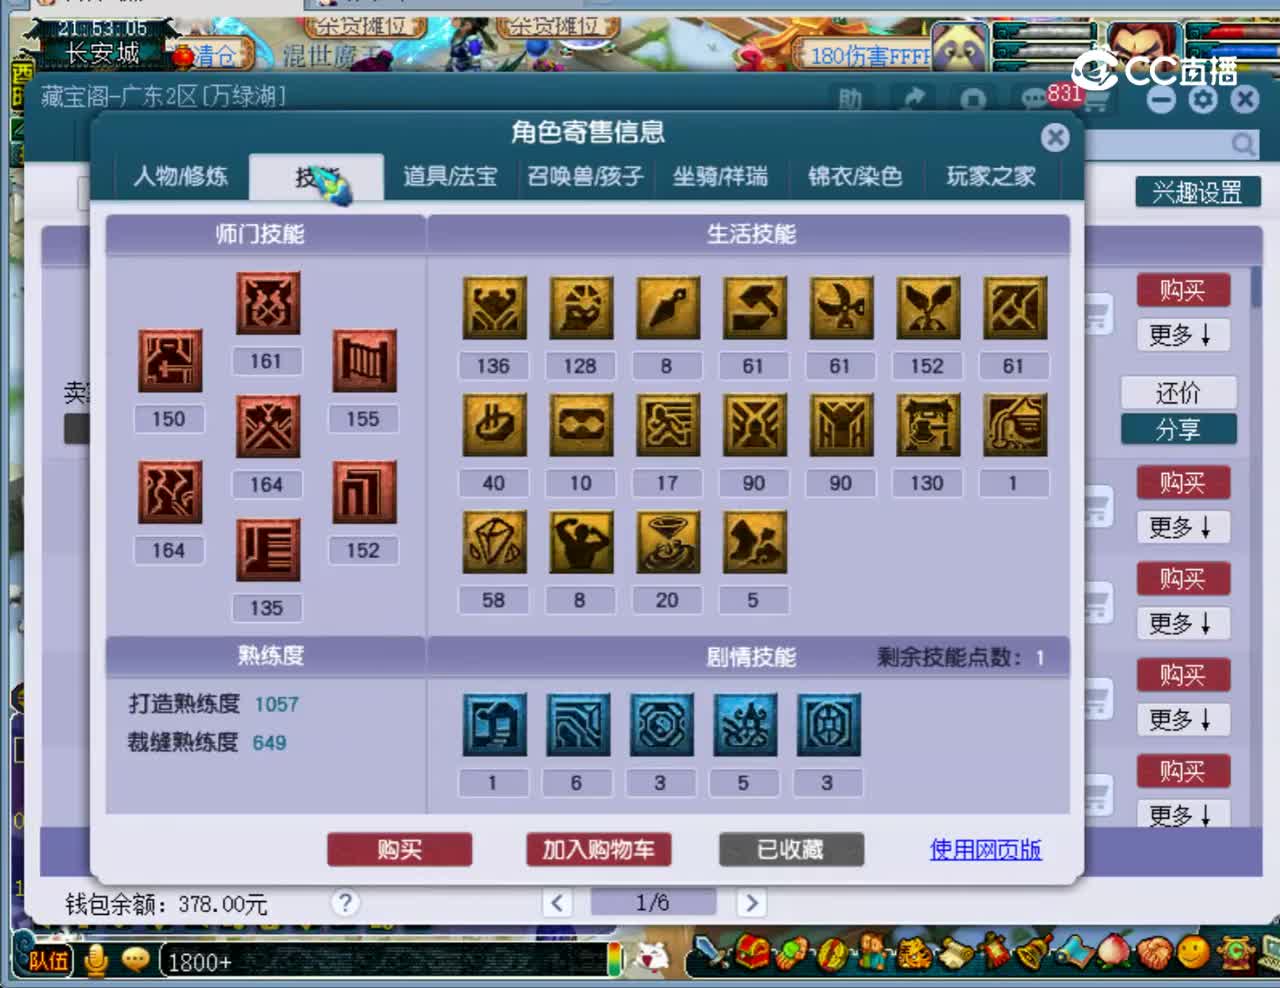Open the life skill icon with level 136
The width and height of the screenshot is (1280, 988).
coord(494,308)
